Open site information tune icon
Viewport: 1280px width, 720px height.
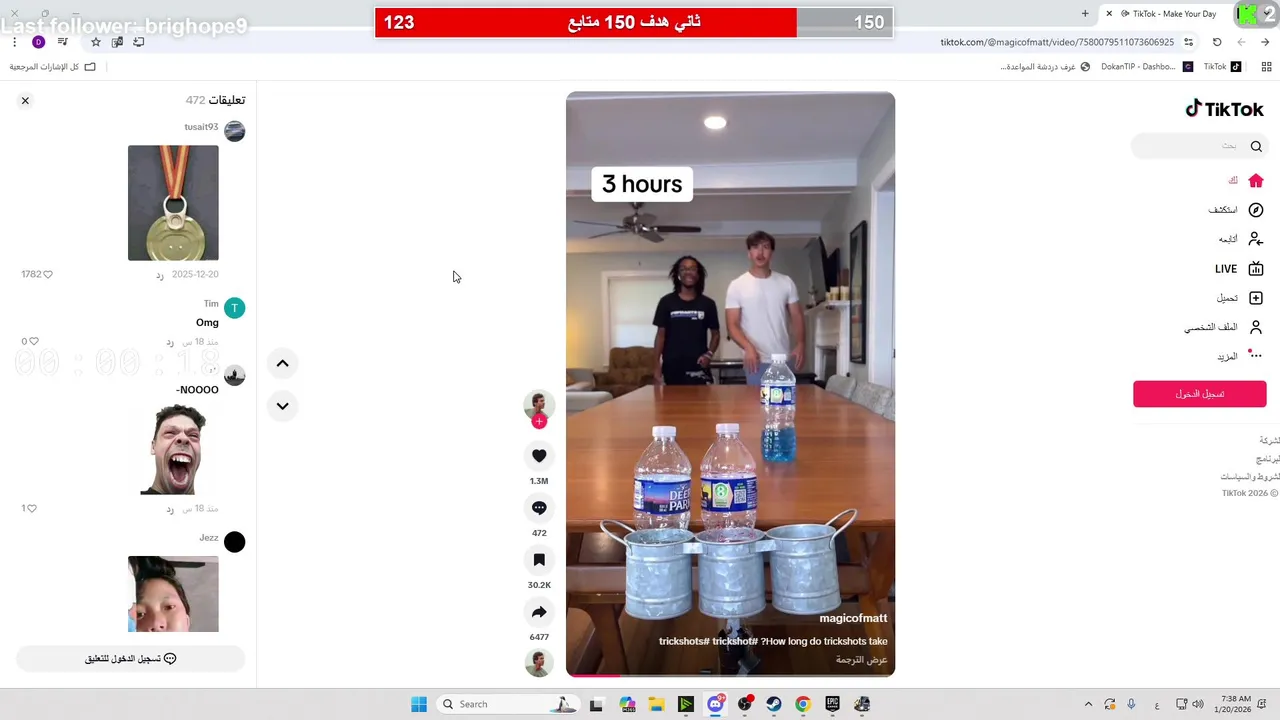click(1188, 42)
